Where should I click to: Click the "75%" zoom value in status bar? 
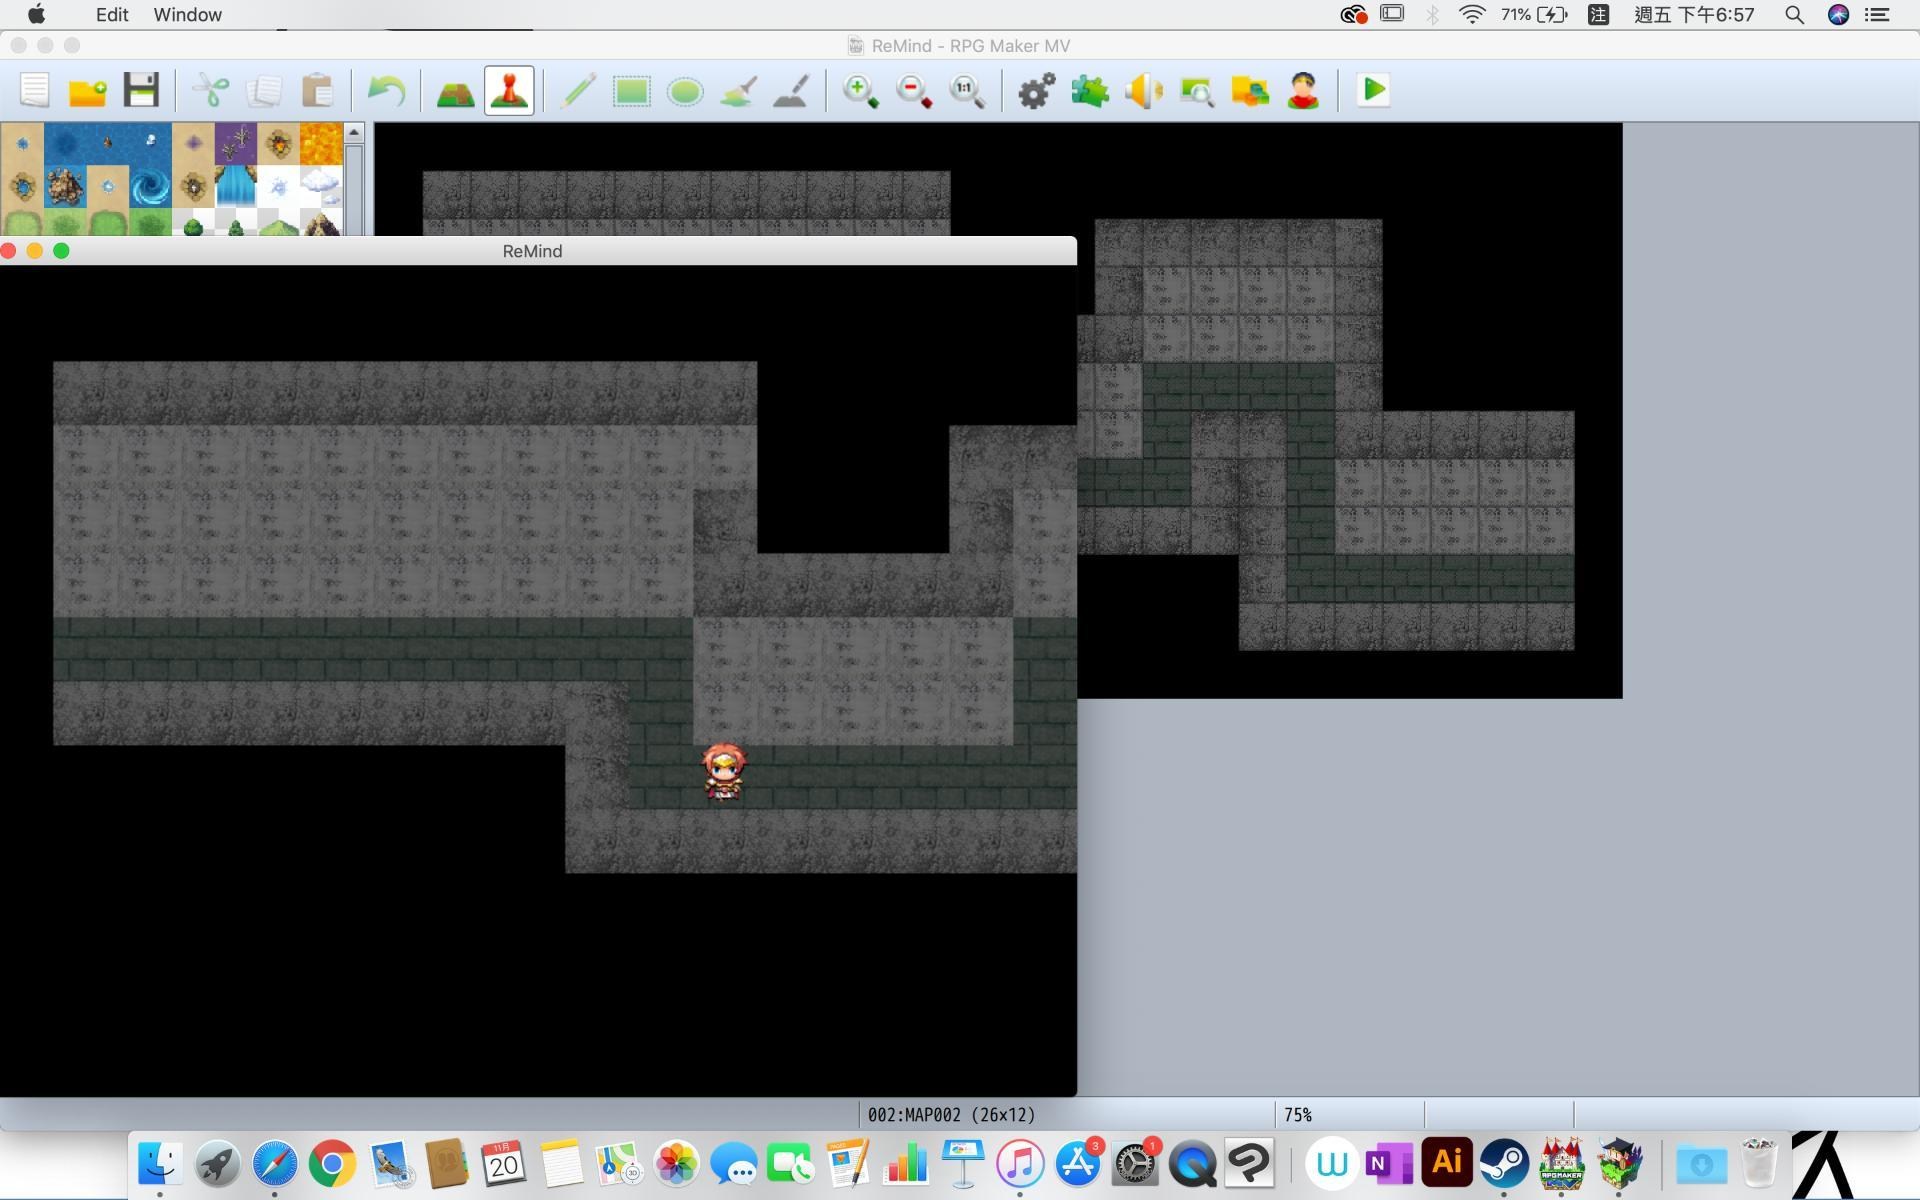pos(1298,1115)
